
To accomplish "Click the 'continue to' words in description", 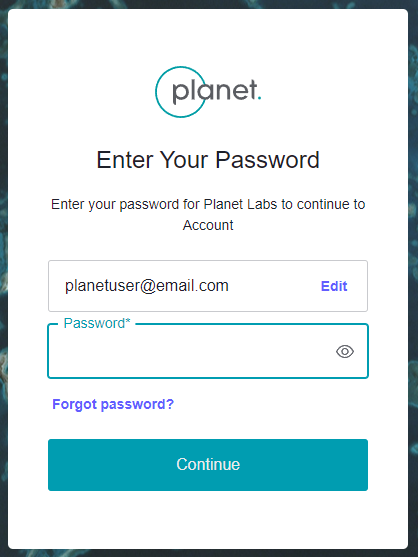I will point(331,204).
